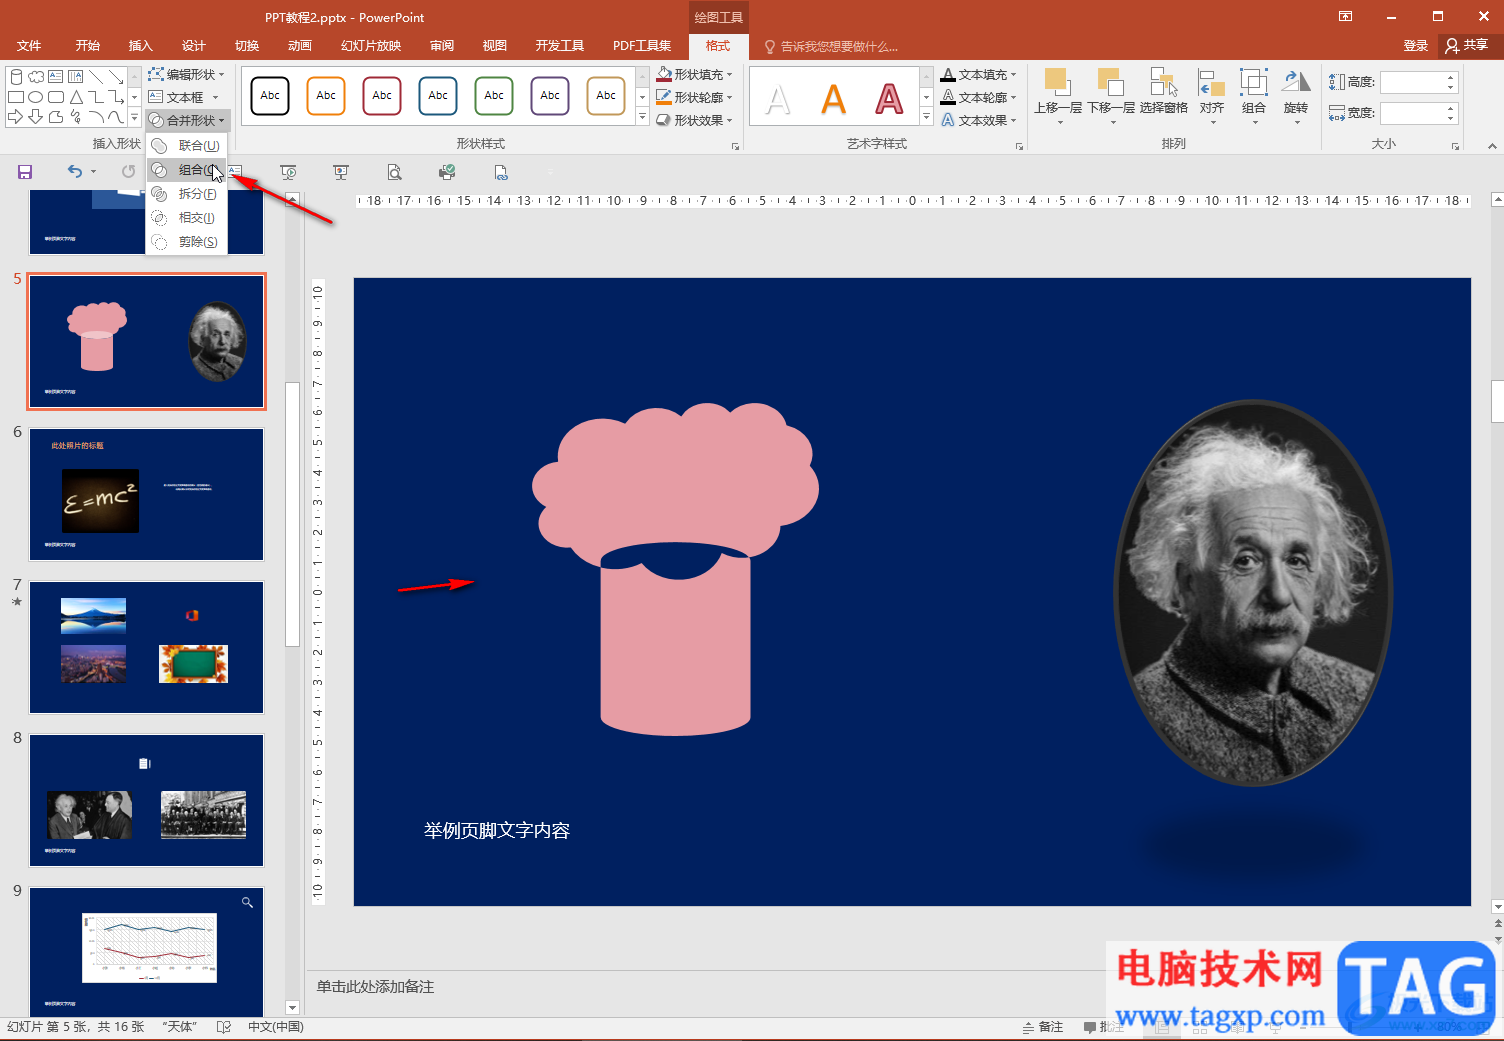Expand the WordArt styles gallery more button
This screenshot has width=1504, height=1041.
pyautogui.click(x=926, y=118)
